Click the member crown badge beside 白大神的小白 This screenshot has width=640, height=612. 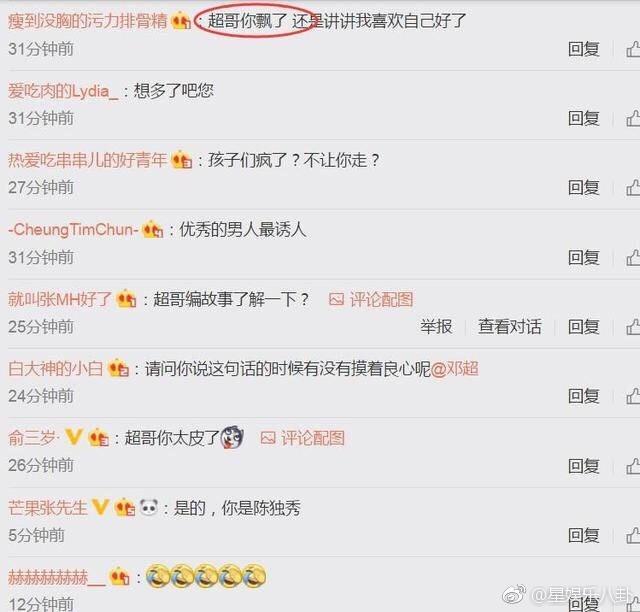pos(118,368)
